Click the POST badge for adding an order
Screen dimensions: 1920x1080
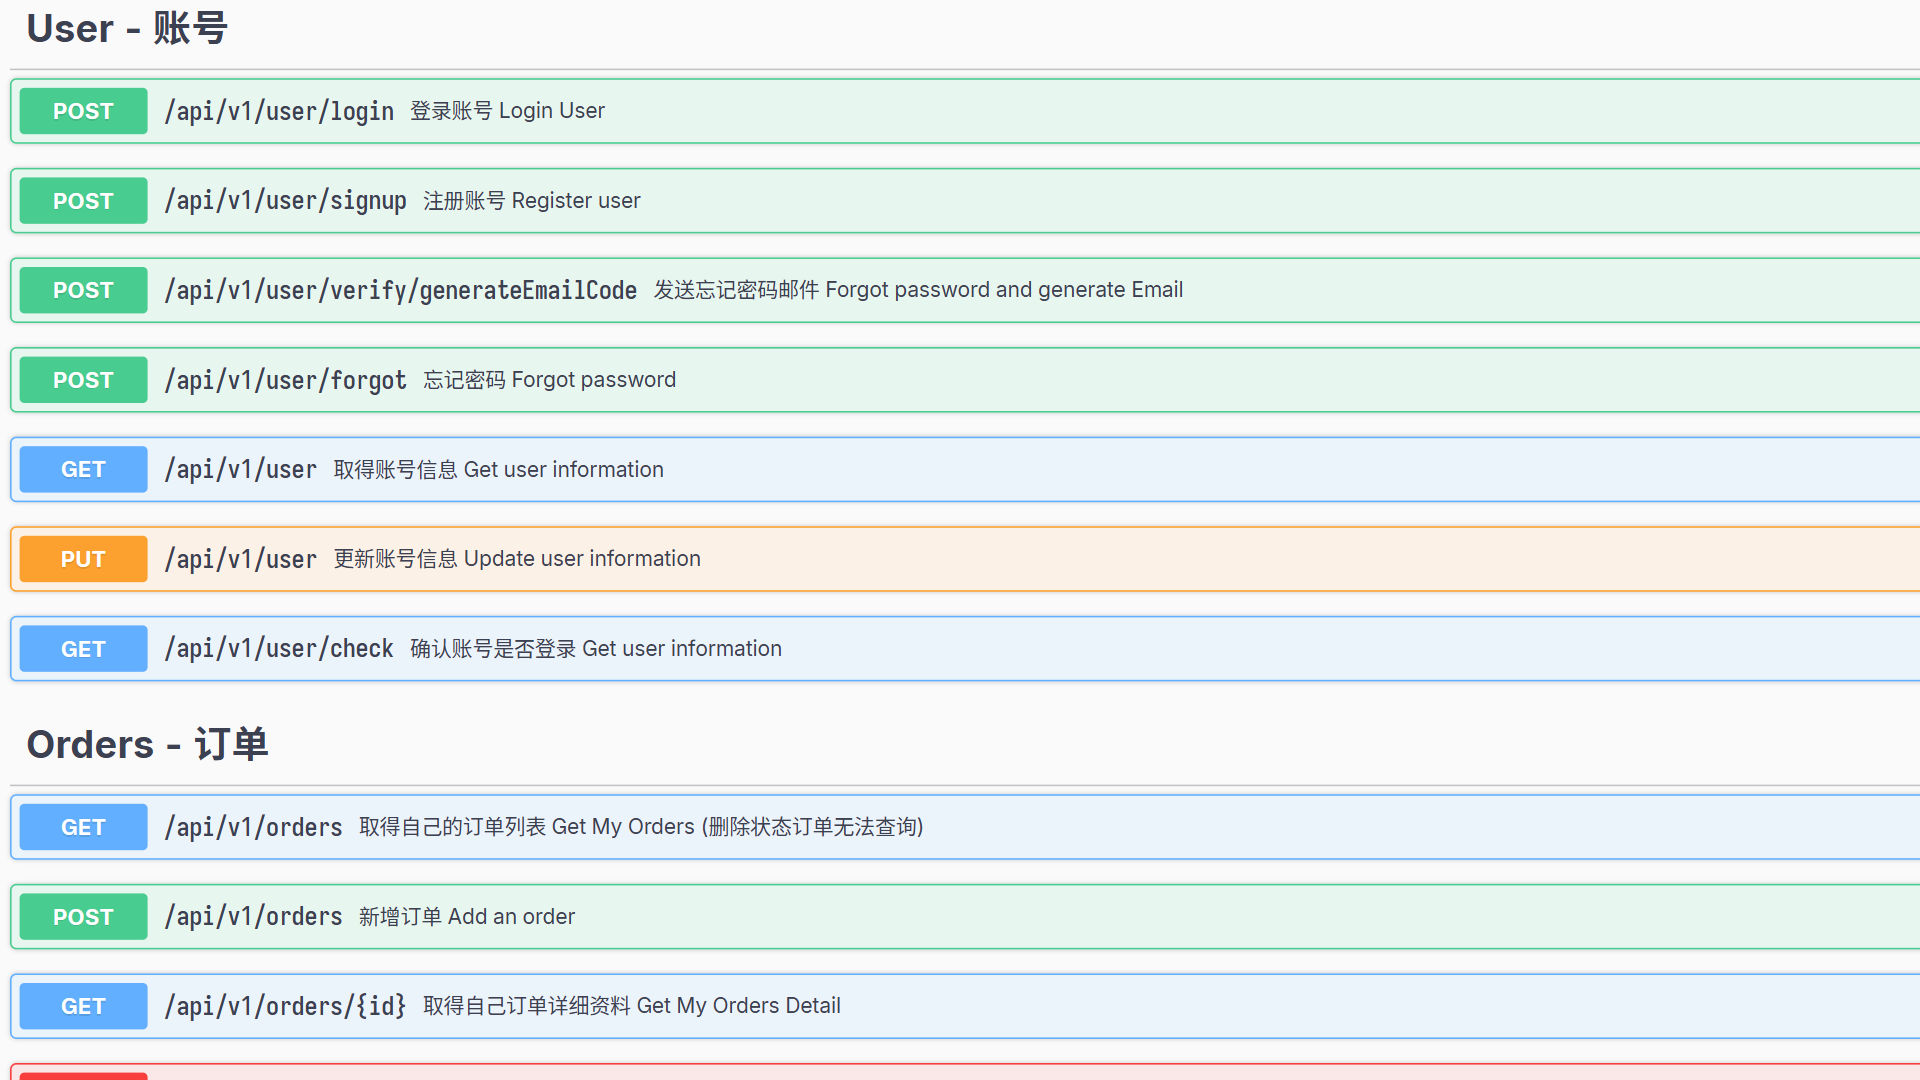82,916
